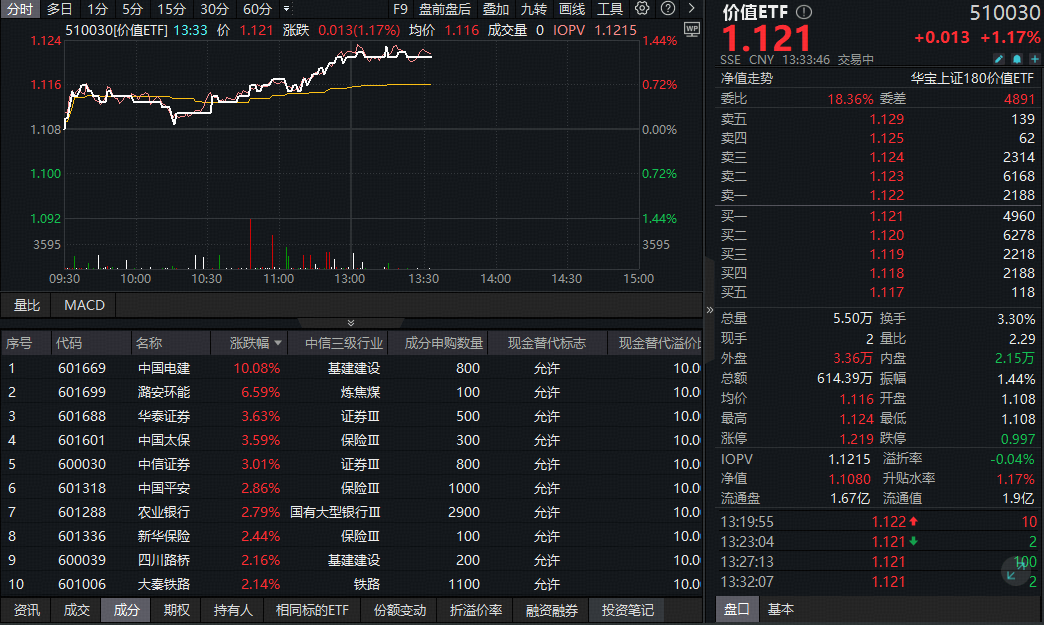1044x625 pixels.
Task: Switch chart to 分时 intraday mode
Action: click(18, 8)
